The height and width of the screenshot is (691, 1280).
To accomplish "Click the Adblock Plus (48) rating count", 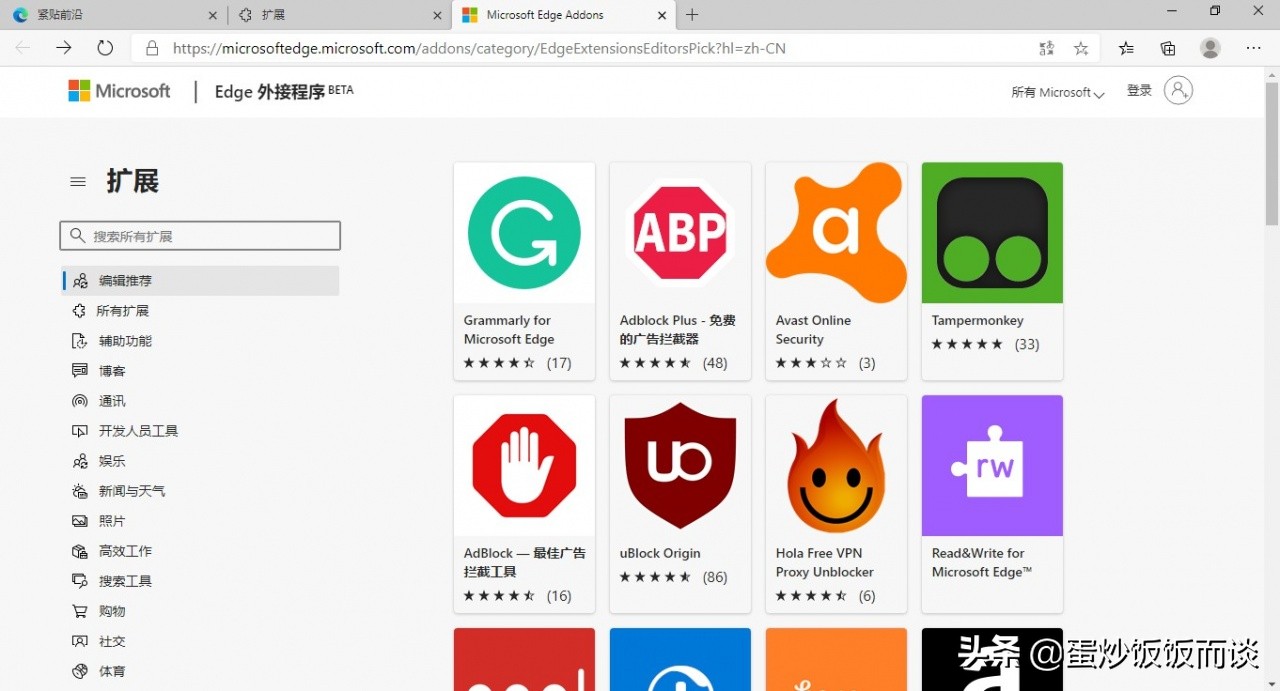I will coord(715,363).
